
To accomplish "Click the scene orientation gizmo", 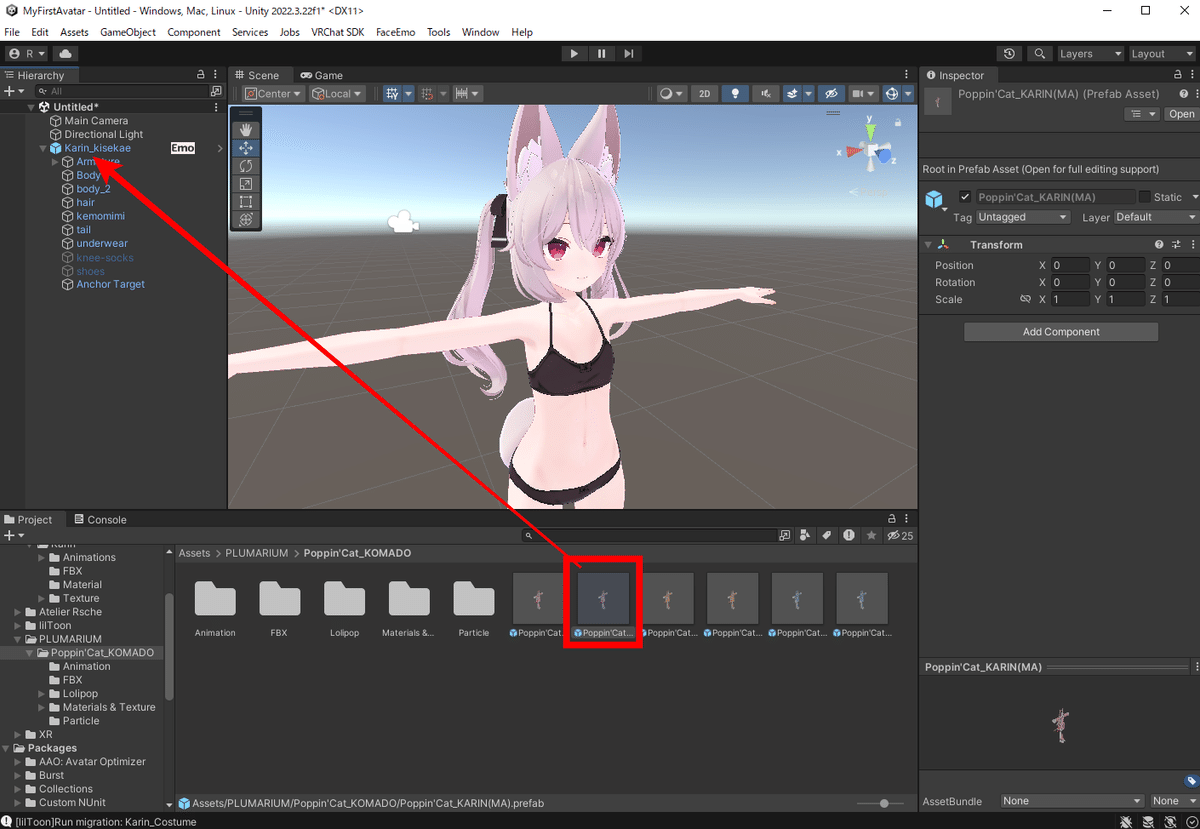I will pos(870,150).
